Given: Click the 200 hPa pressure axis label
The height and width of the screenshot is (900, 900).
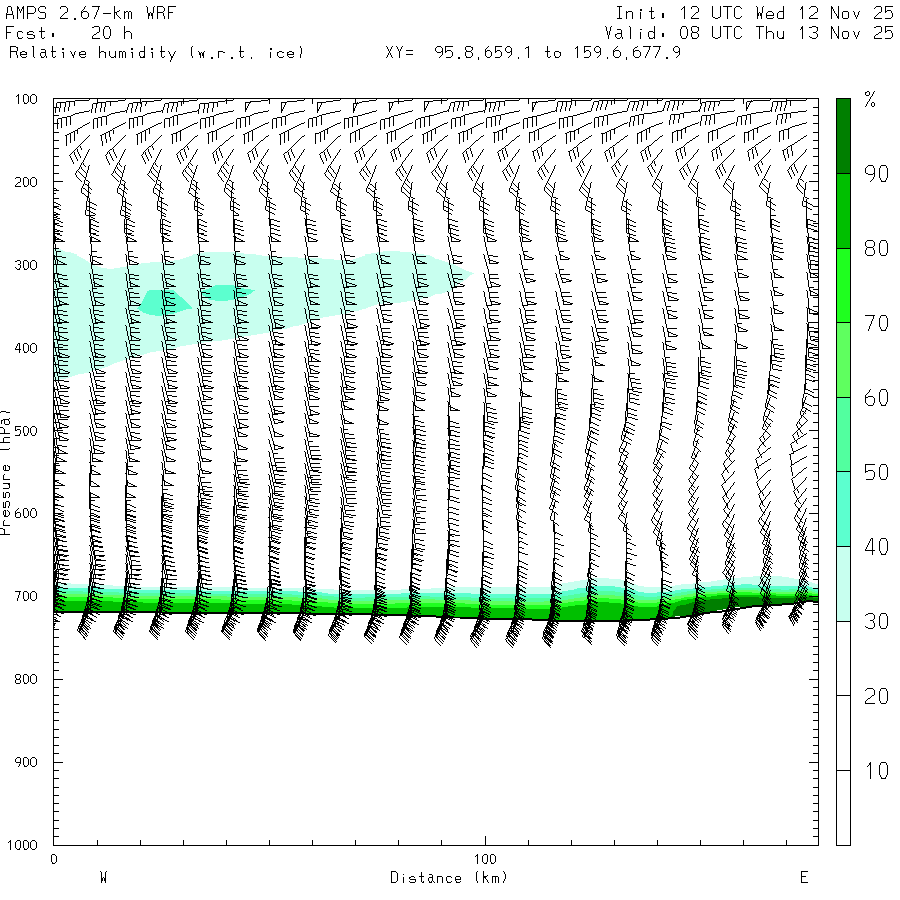Looking at the screenshot, I should click(x=26, y=182).
